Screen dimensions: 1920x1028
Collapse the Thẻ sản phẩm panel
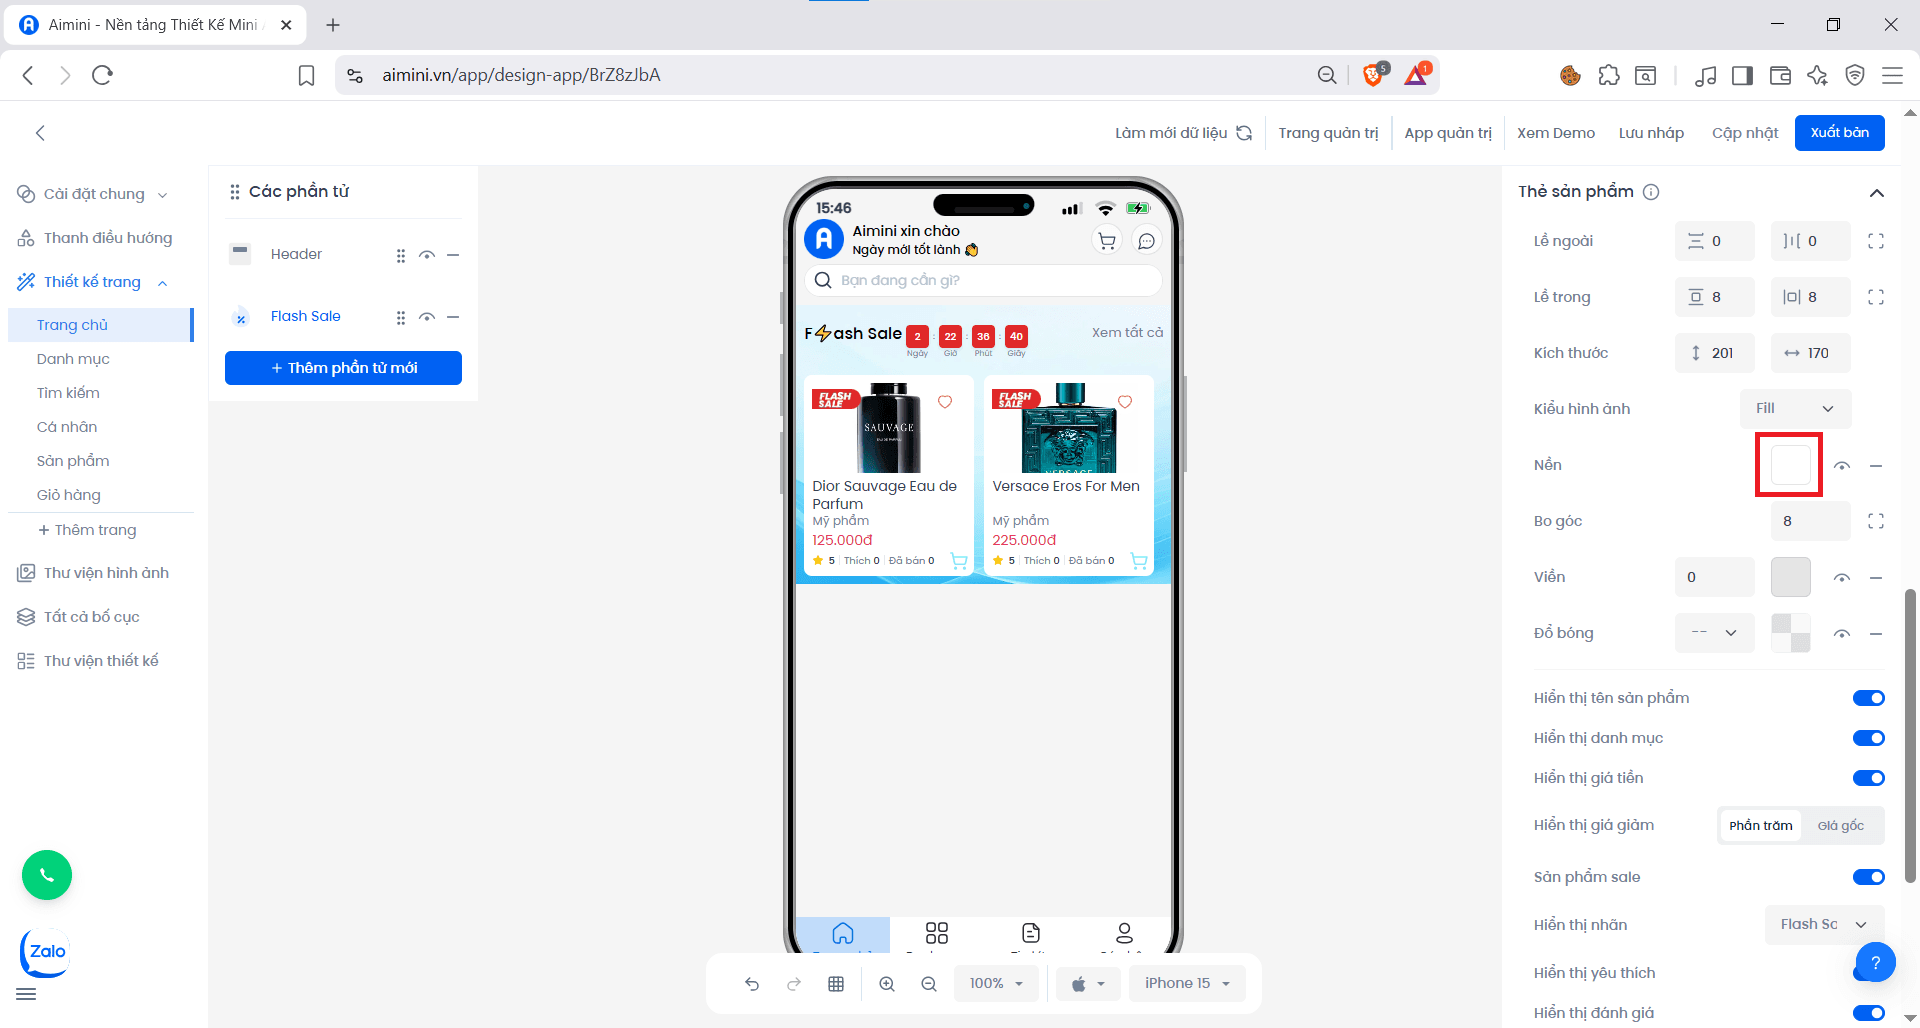click(1876, 193)
